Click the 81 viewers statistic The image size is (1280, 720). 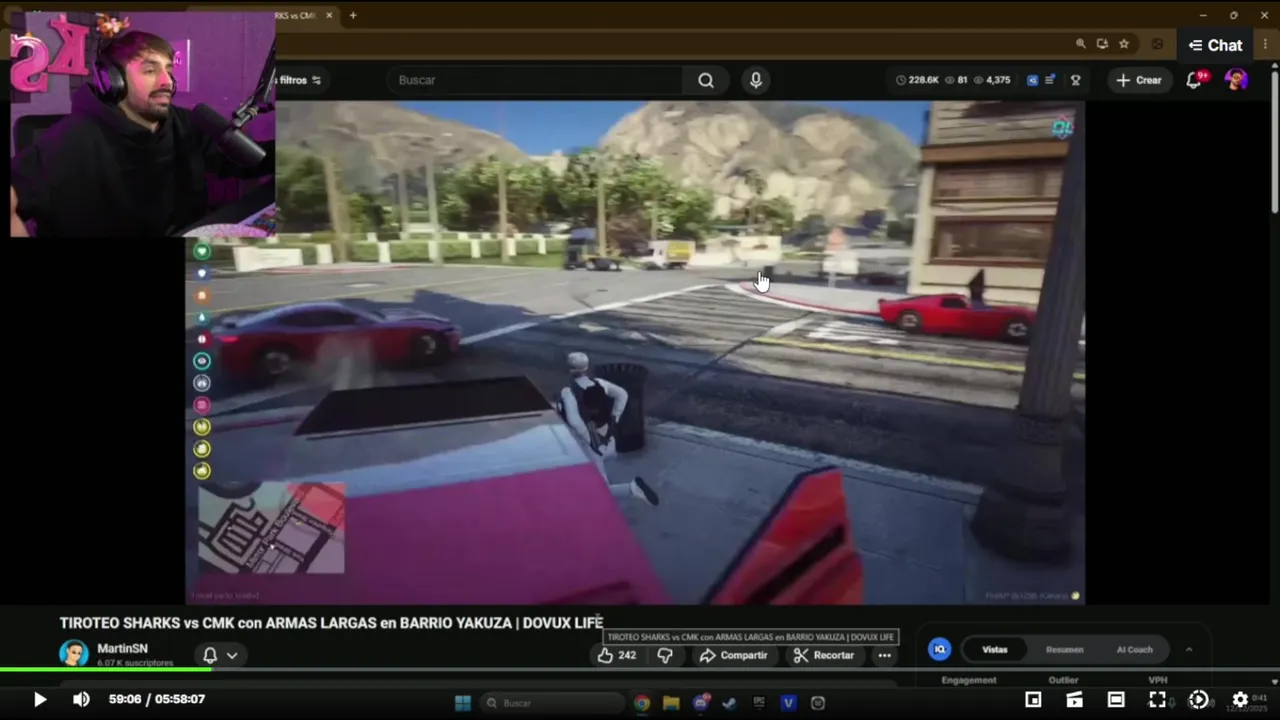coord(956,80)
